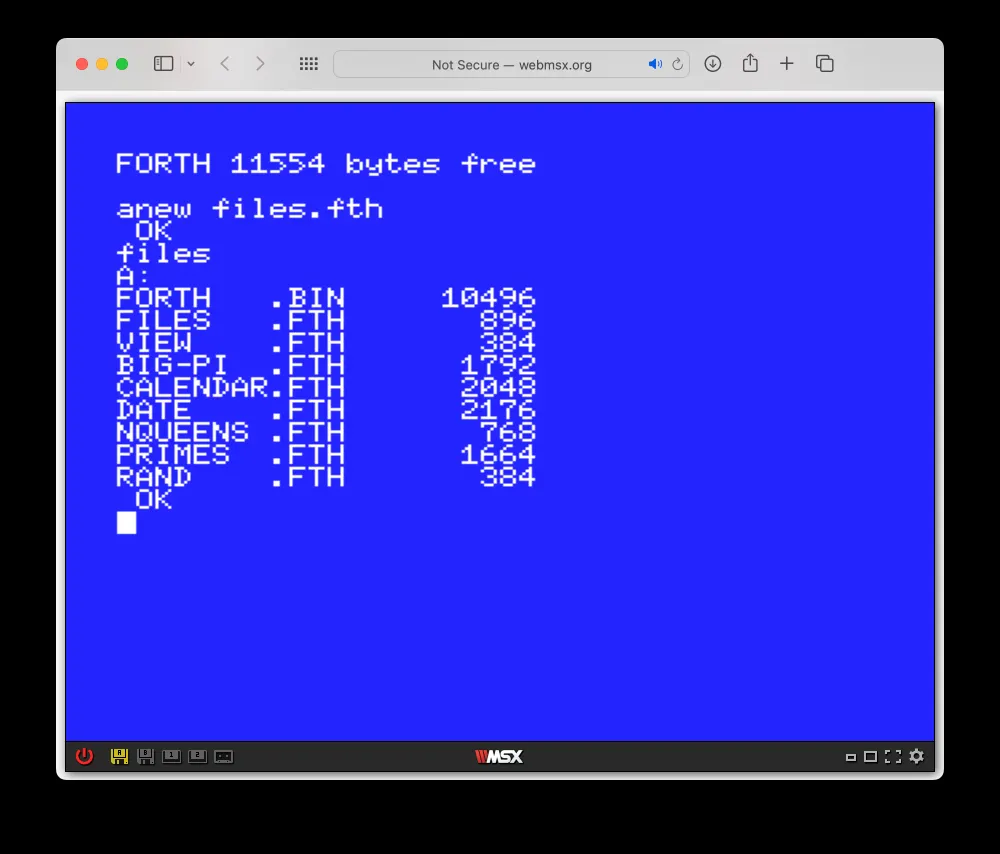Click the webmsx.org address bar
This screenshot has width=1000, height=854.
511,64
